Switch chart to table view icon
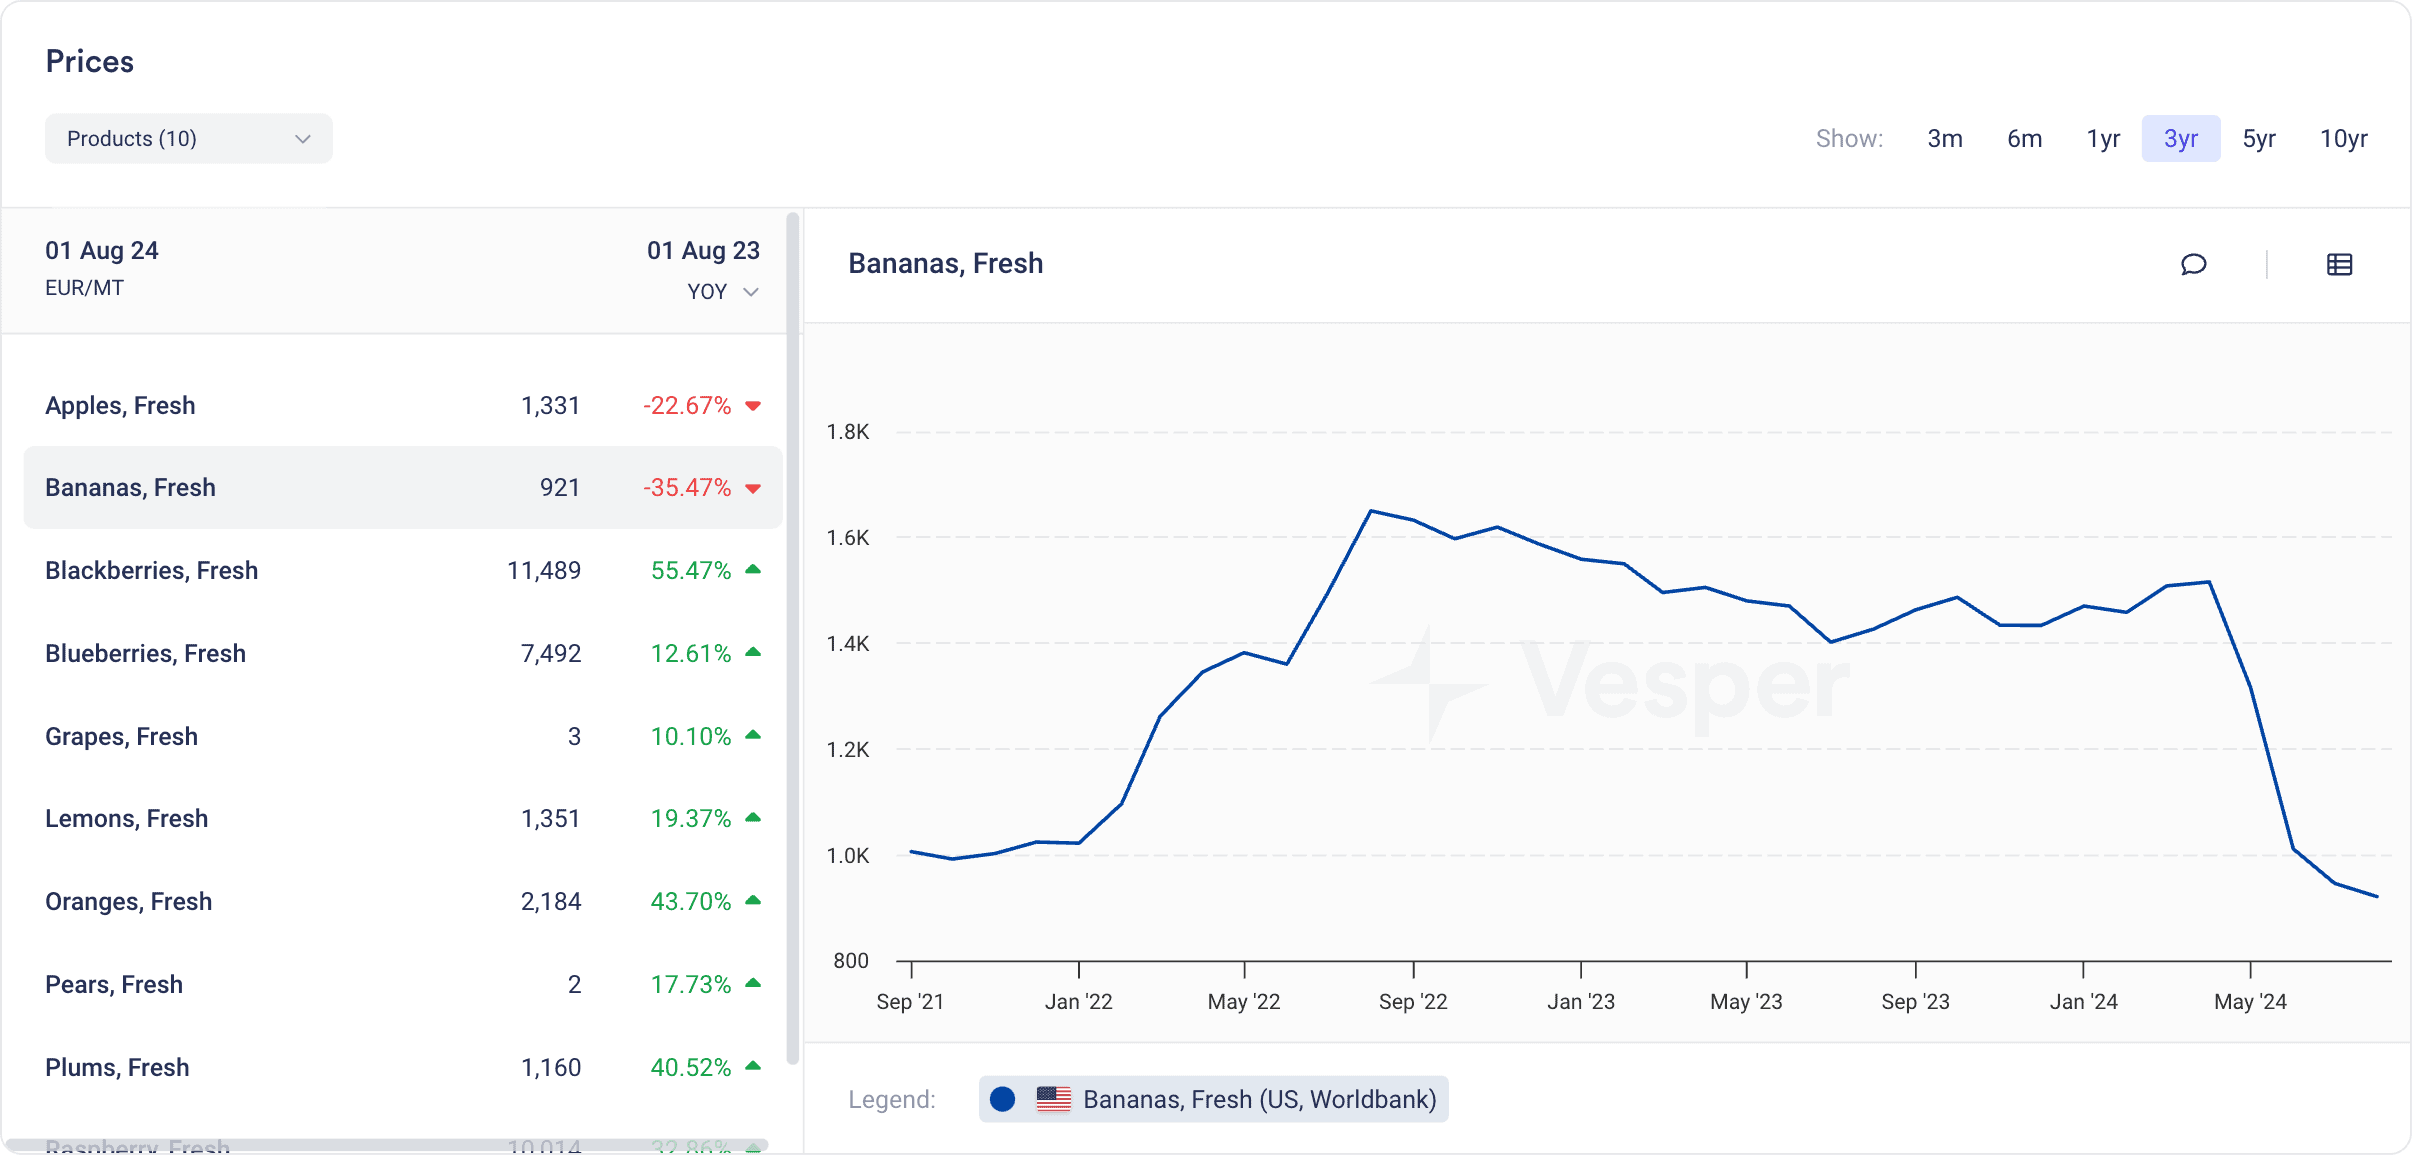The image size is (2412, 1155). [2339, 264]
